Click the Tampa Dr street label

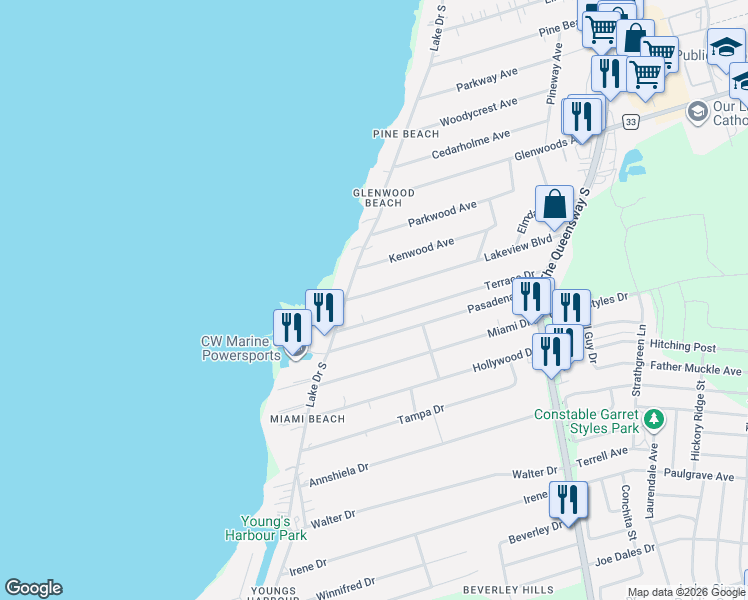tap(421, 414)
